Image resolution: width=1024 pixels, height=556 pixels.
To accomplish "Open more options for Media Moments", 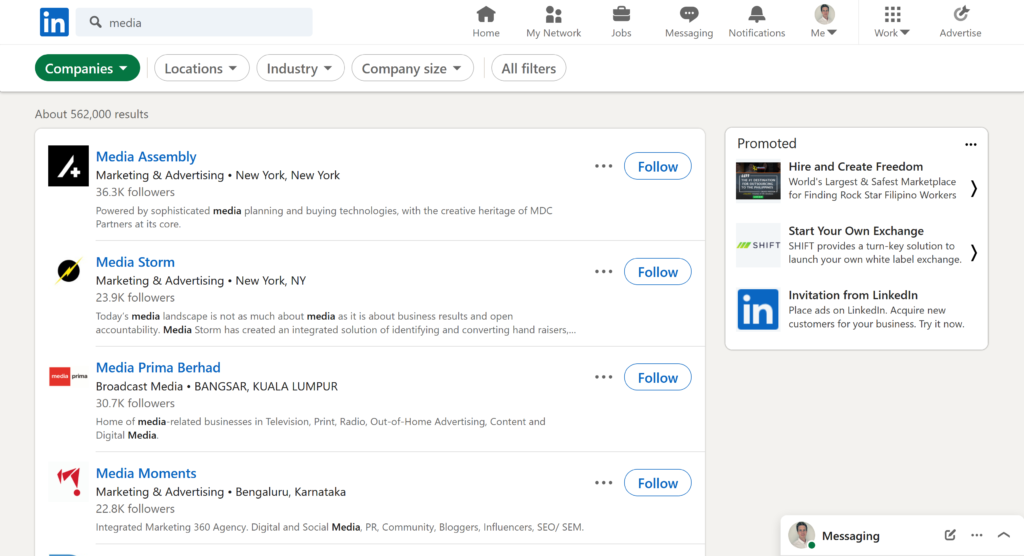I will tap(603, 483).
